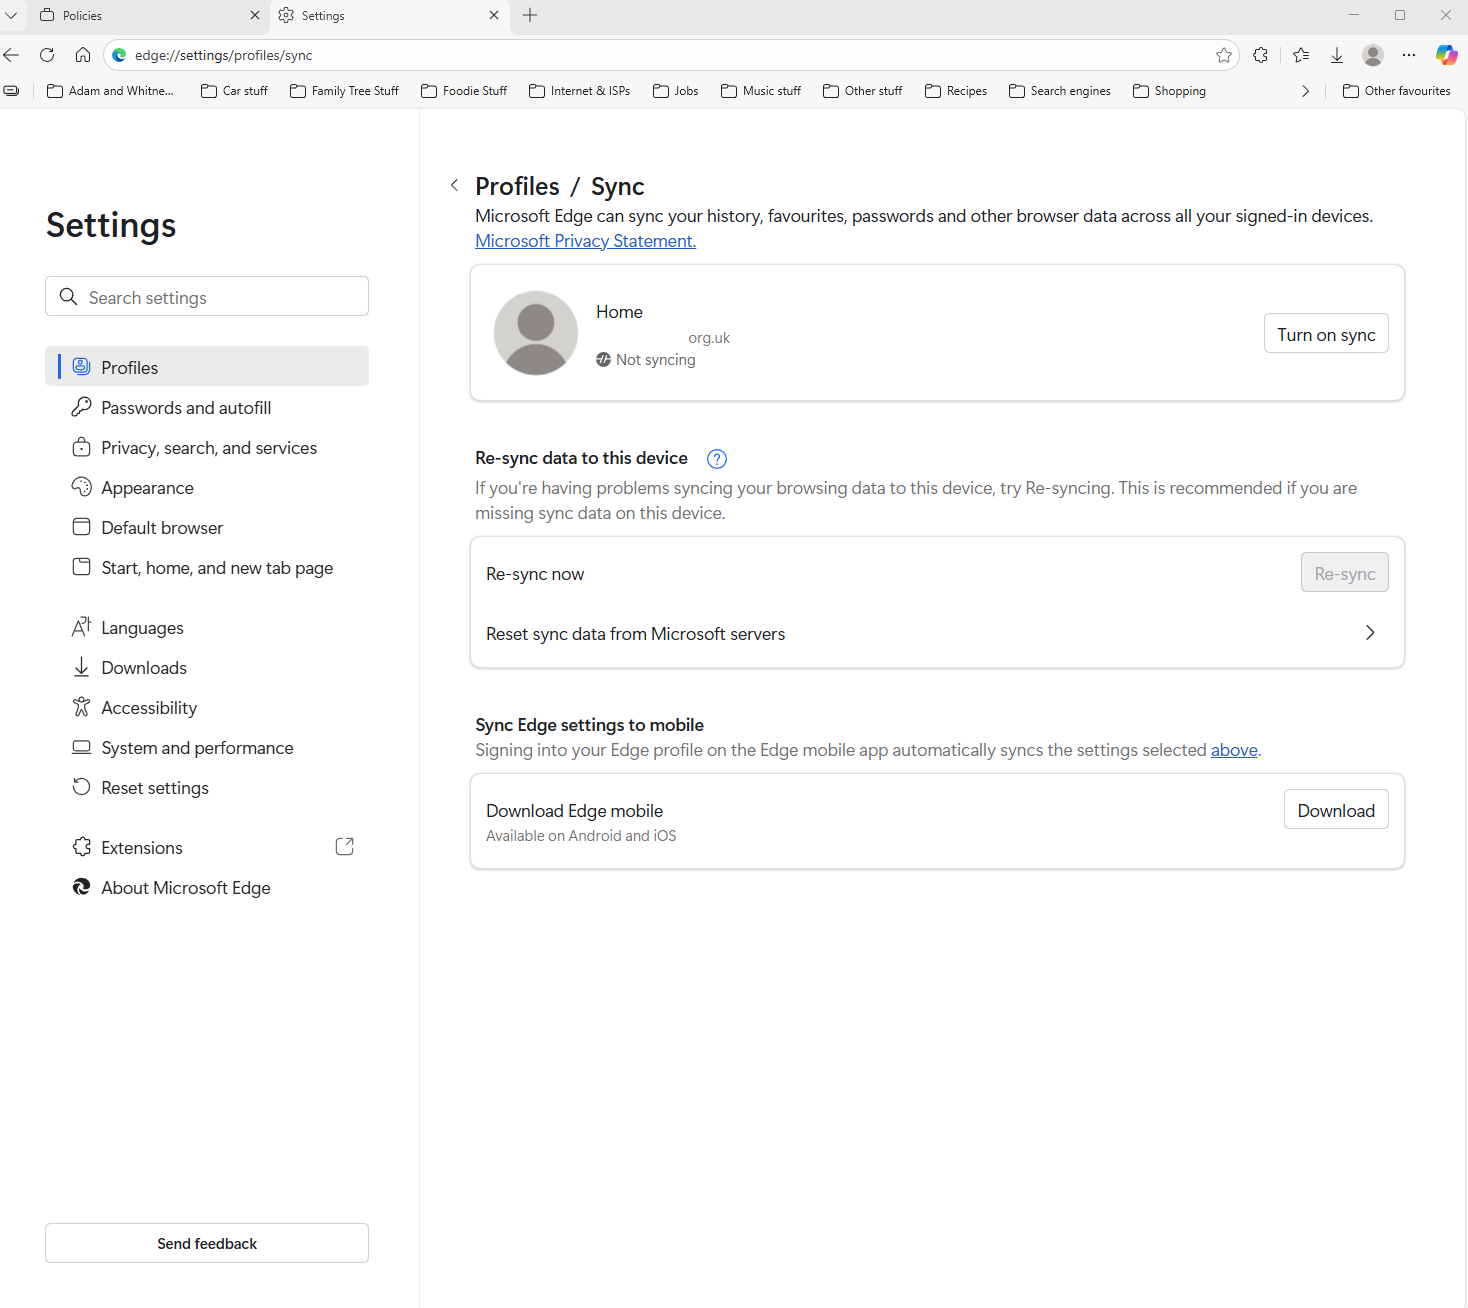Open the Downloads icon in the toolbar
This screenshot has width=1468, height=1308.
tap(1337, 55)
